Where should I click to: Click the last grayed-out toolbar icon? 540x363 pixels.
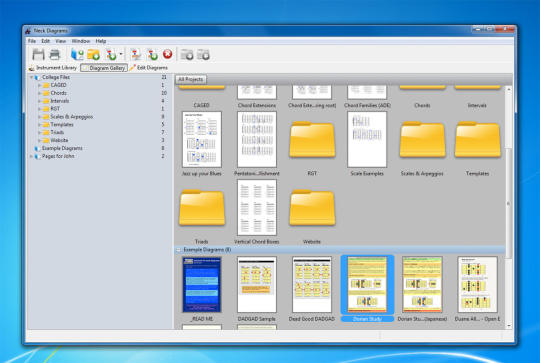point(204,54)
